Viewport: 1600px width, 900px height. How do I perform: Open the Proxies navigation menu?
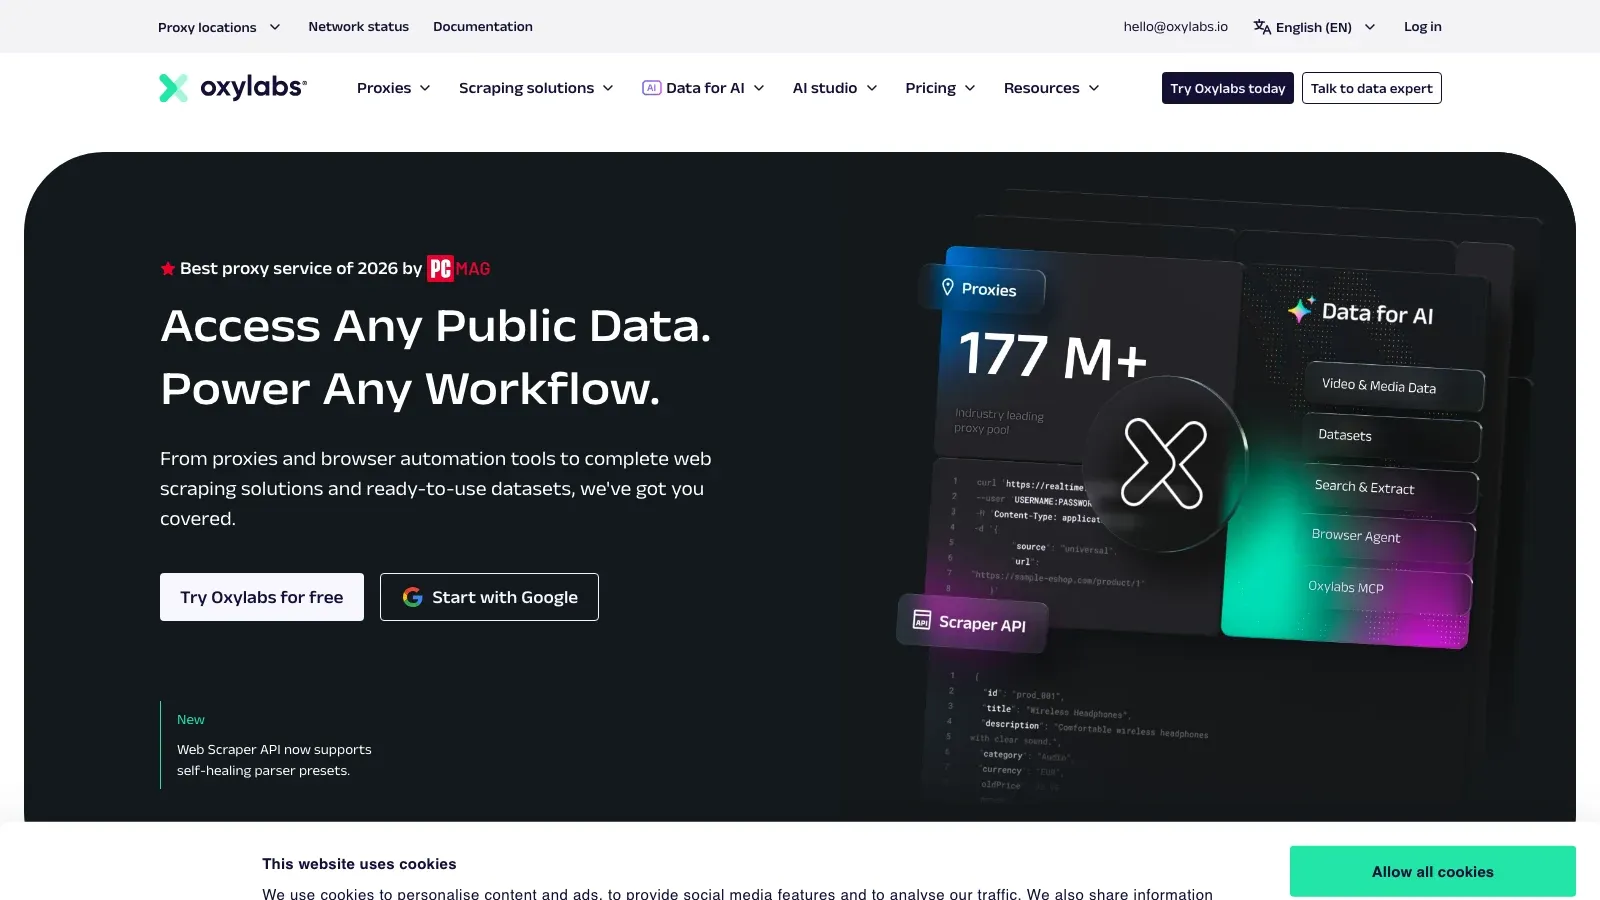394,88
